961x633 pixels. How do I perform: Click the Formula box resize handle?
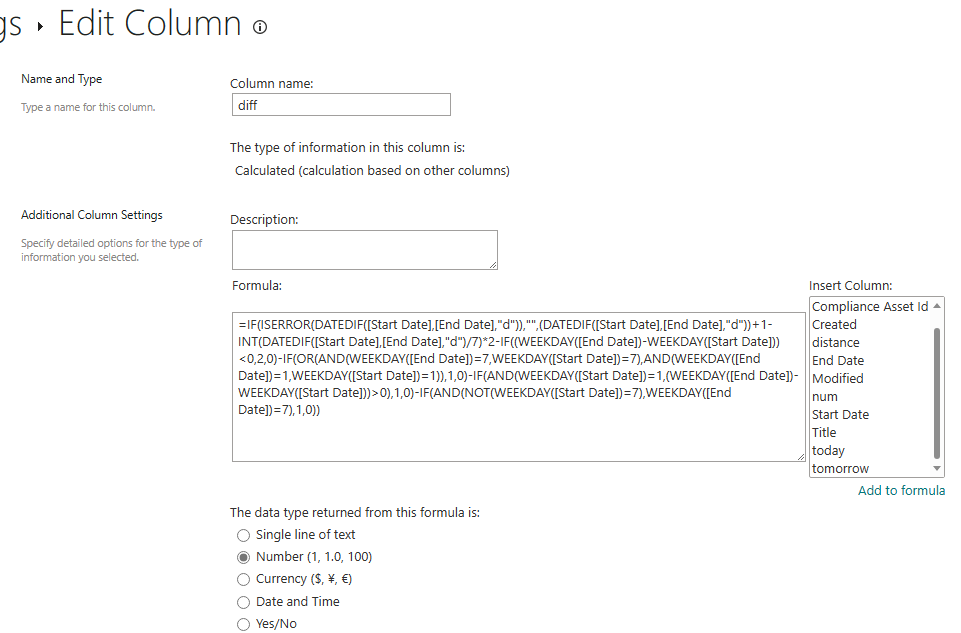coord(800,457)
